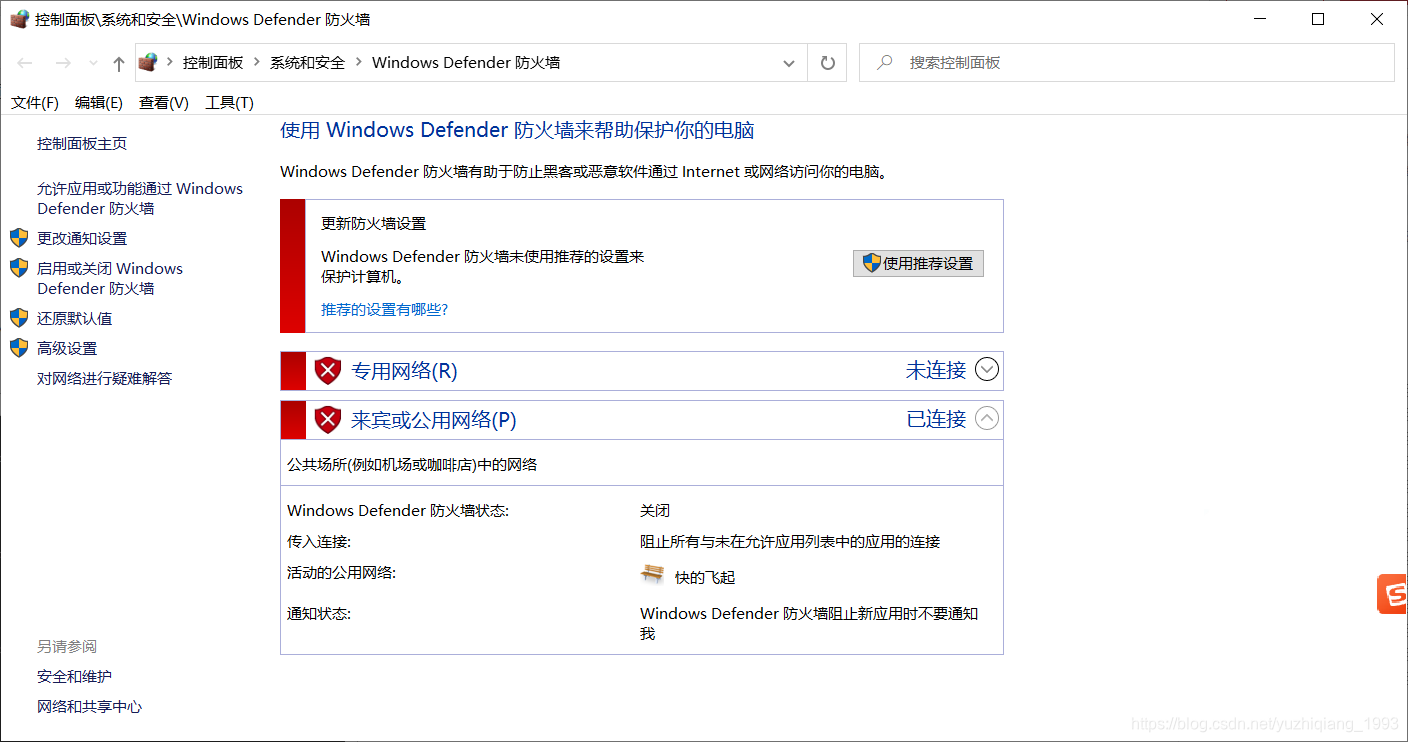This screenshot has width=1408, height=742.
Task: Expand the address bar history dropdown
Action: tap(789, 63)
